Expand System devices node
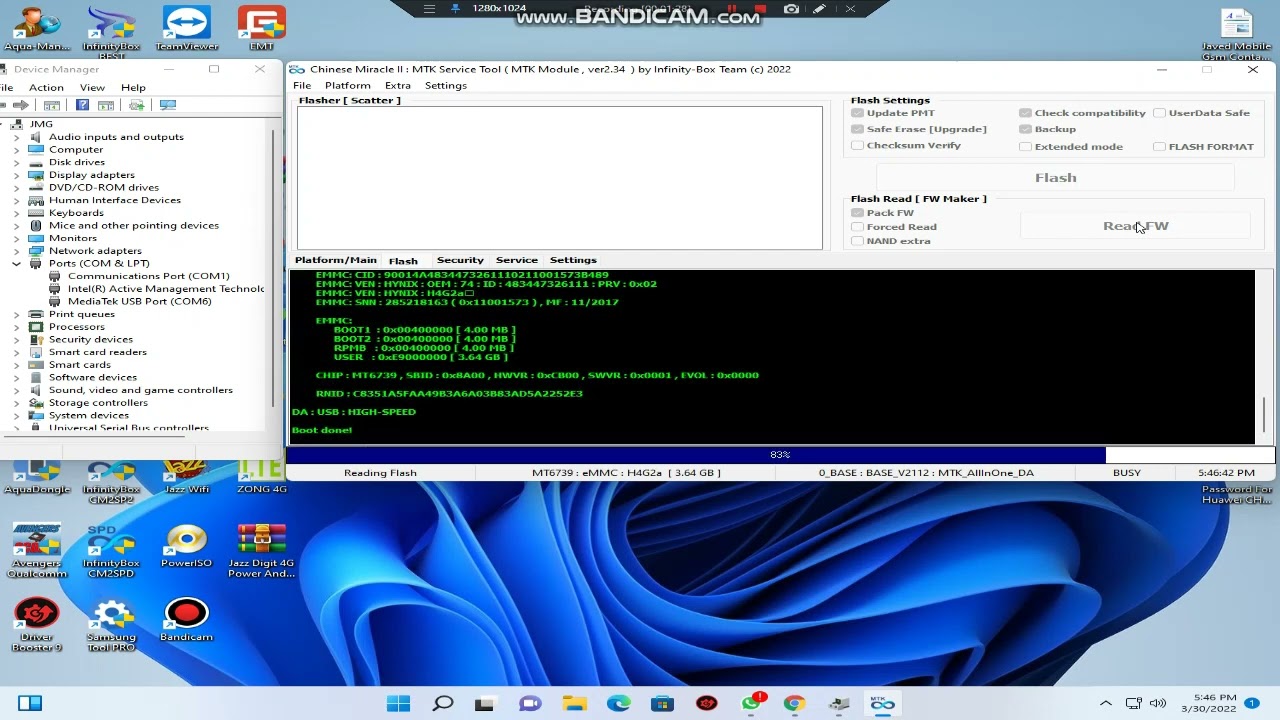The image size is (1280, 720). (x=16, y=415)
